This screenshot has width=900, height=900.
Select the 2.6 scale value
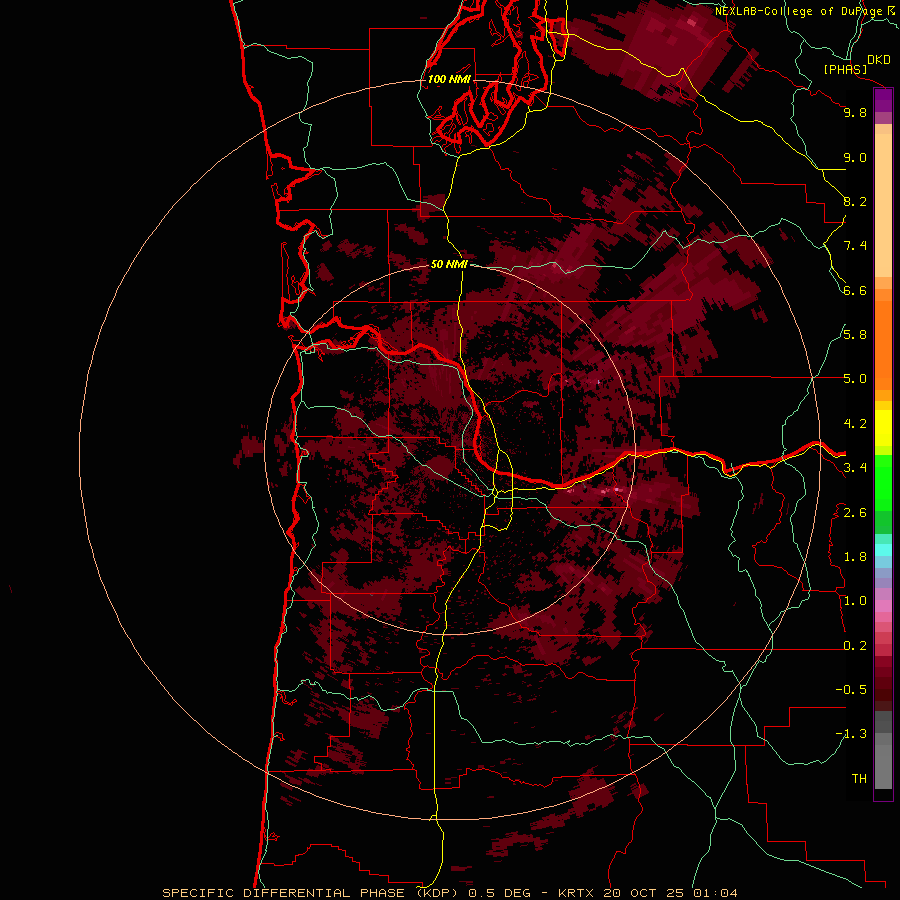click(855, 513)
